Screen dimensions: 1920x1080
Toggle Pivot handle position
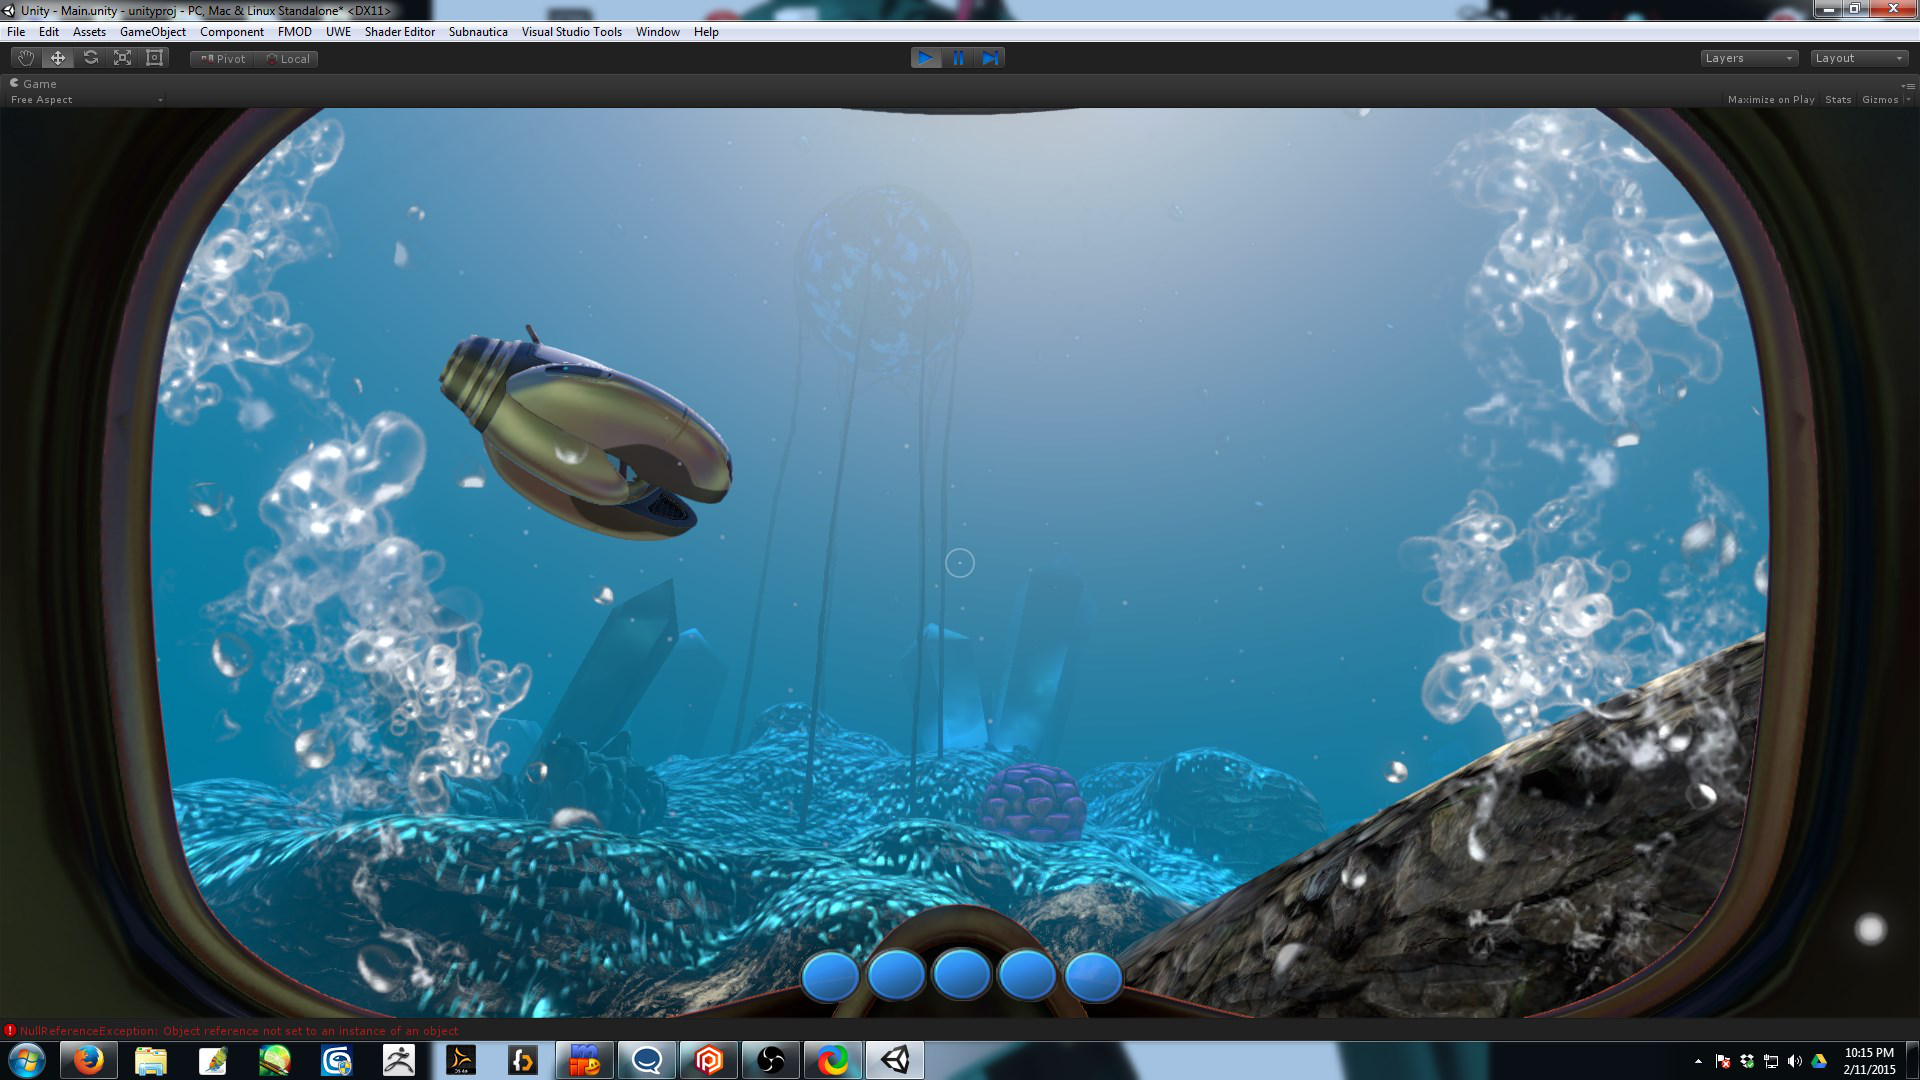tap(223, 59)
